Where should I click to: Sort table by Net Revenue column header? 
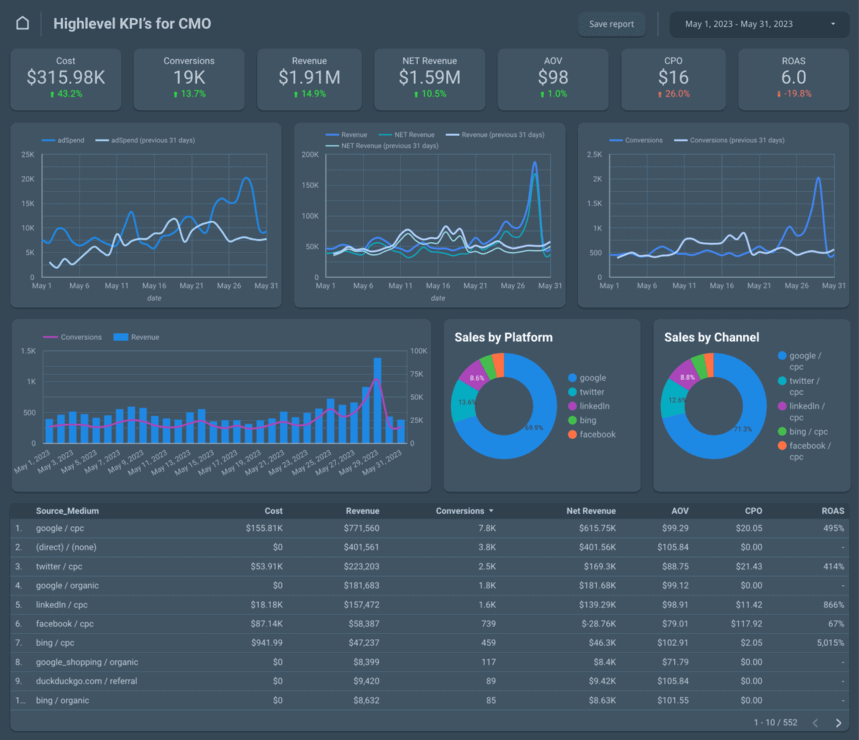pyautogui.click(x=591, y=510)
